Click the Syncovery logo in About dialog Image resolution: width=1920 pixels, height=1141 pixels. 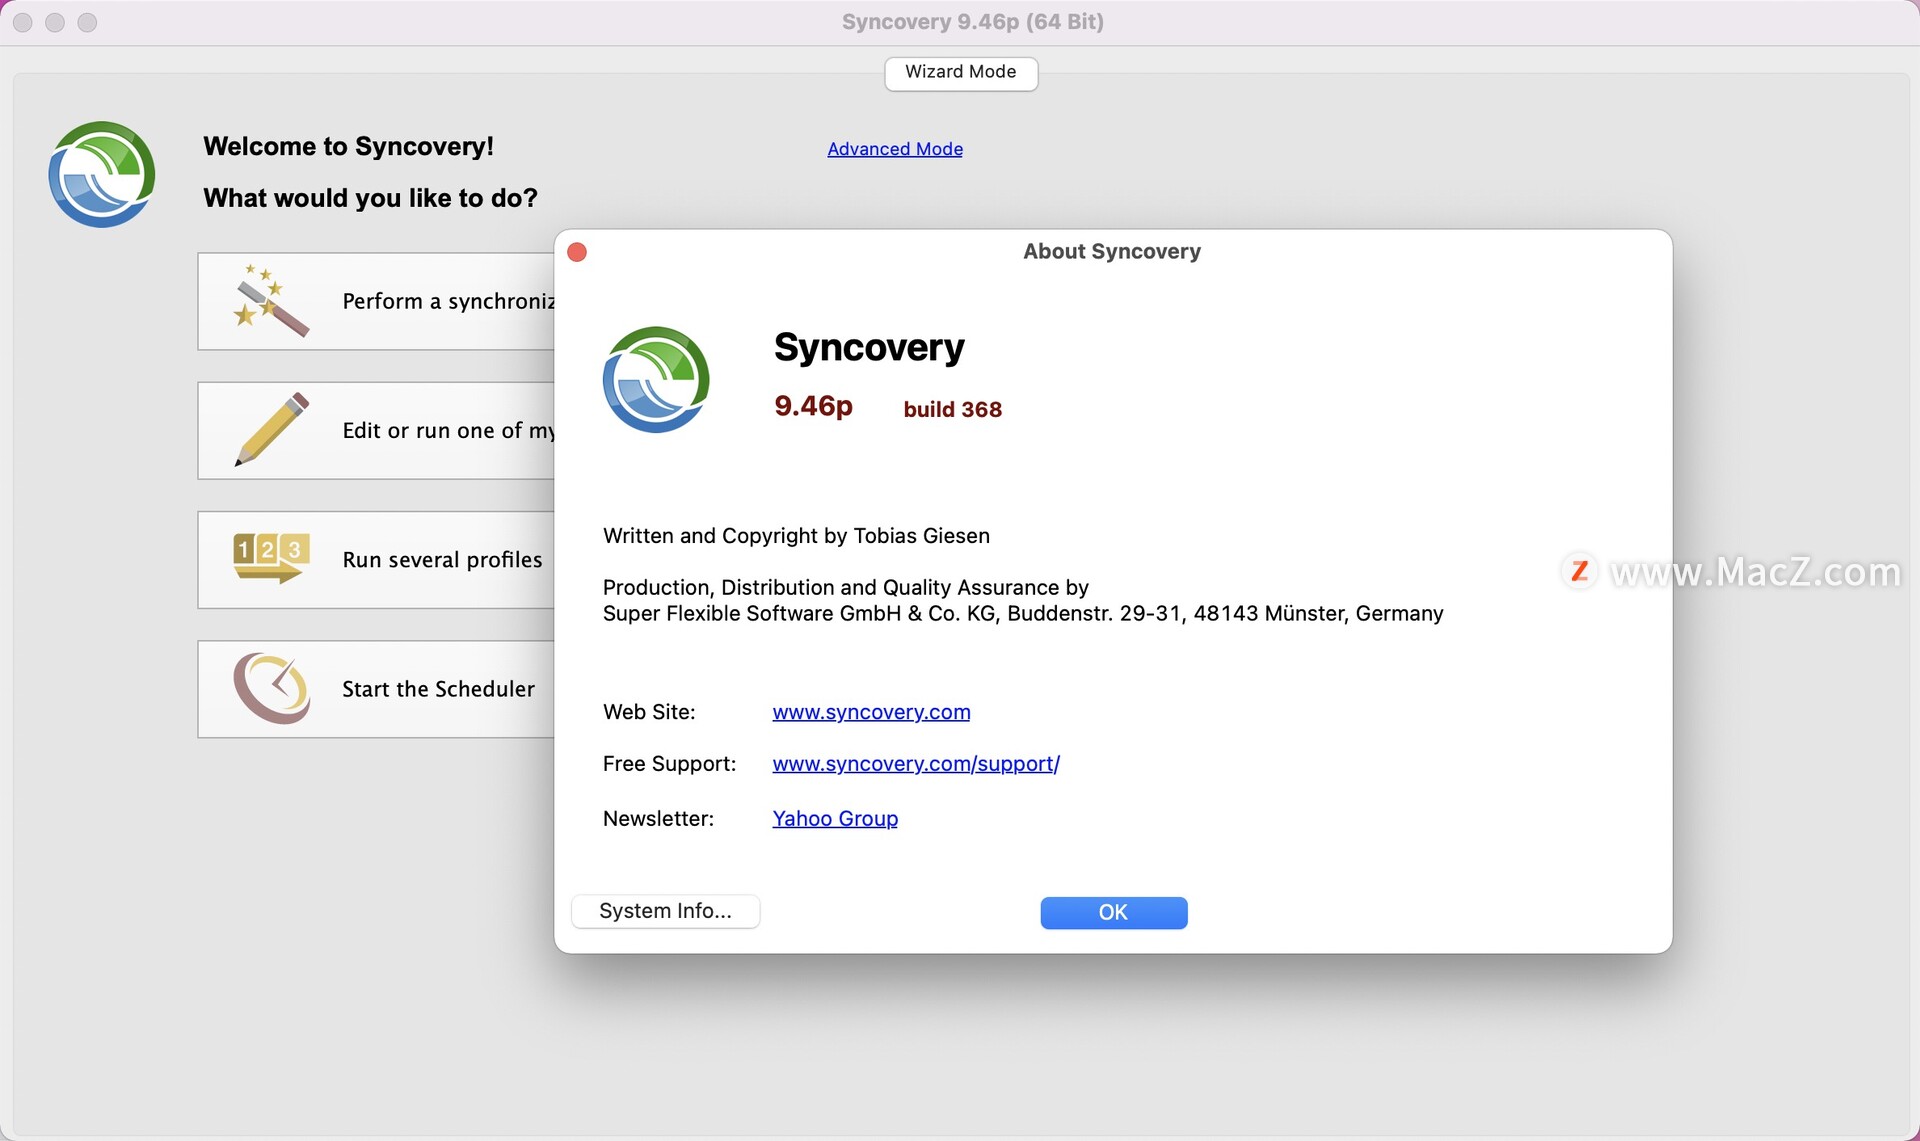click(657, 378)
